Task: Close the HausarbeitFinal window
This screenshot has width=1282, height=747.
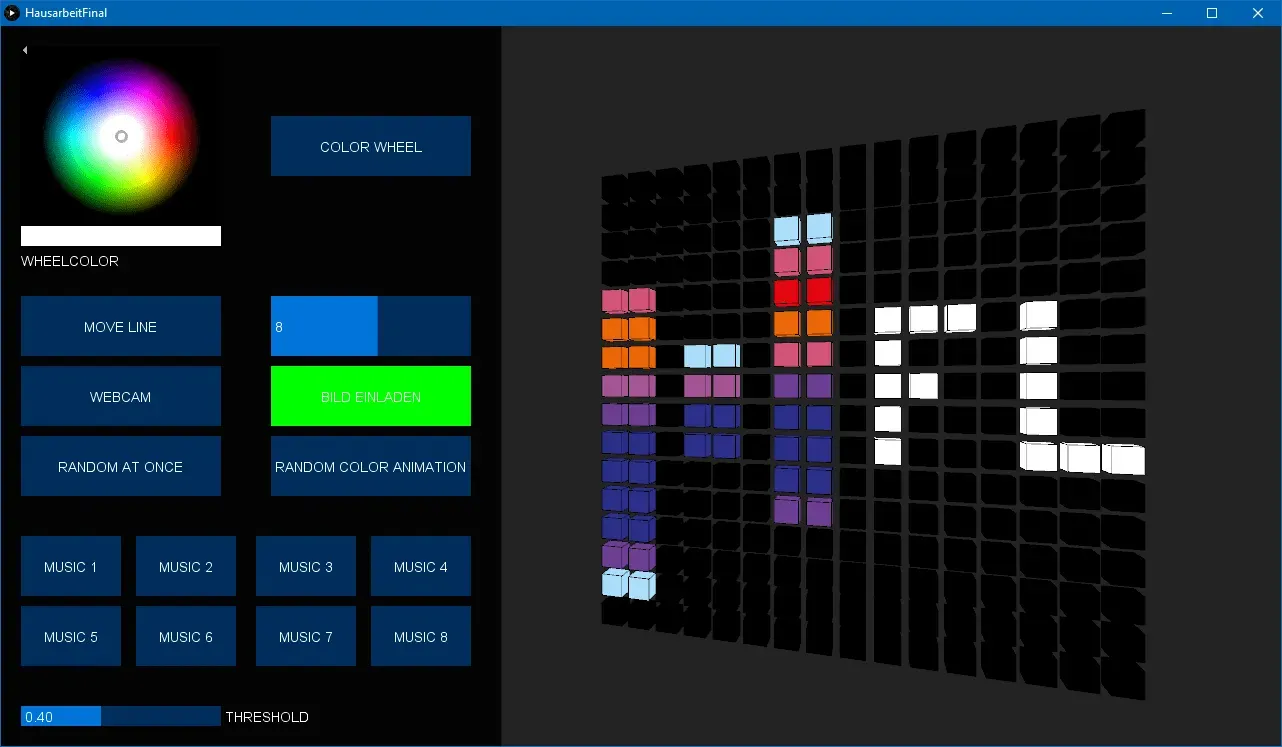Action: (1258, 13)
